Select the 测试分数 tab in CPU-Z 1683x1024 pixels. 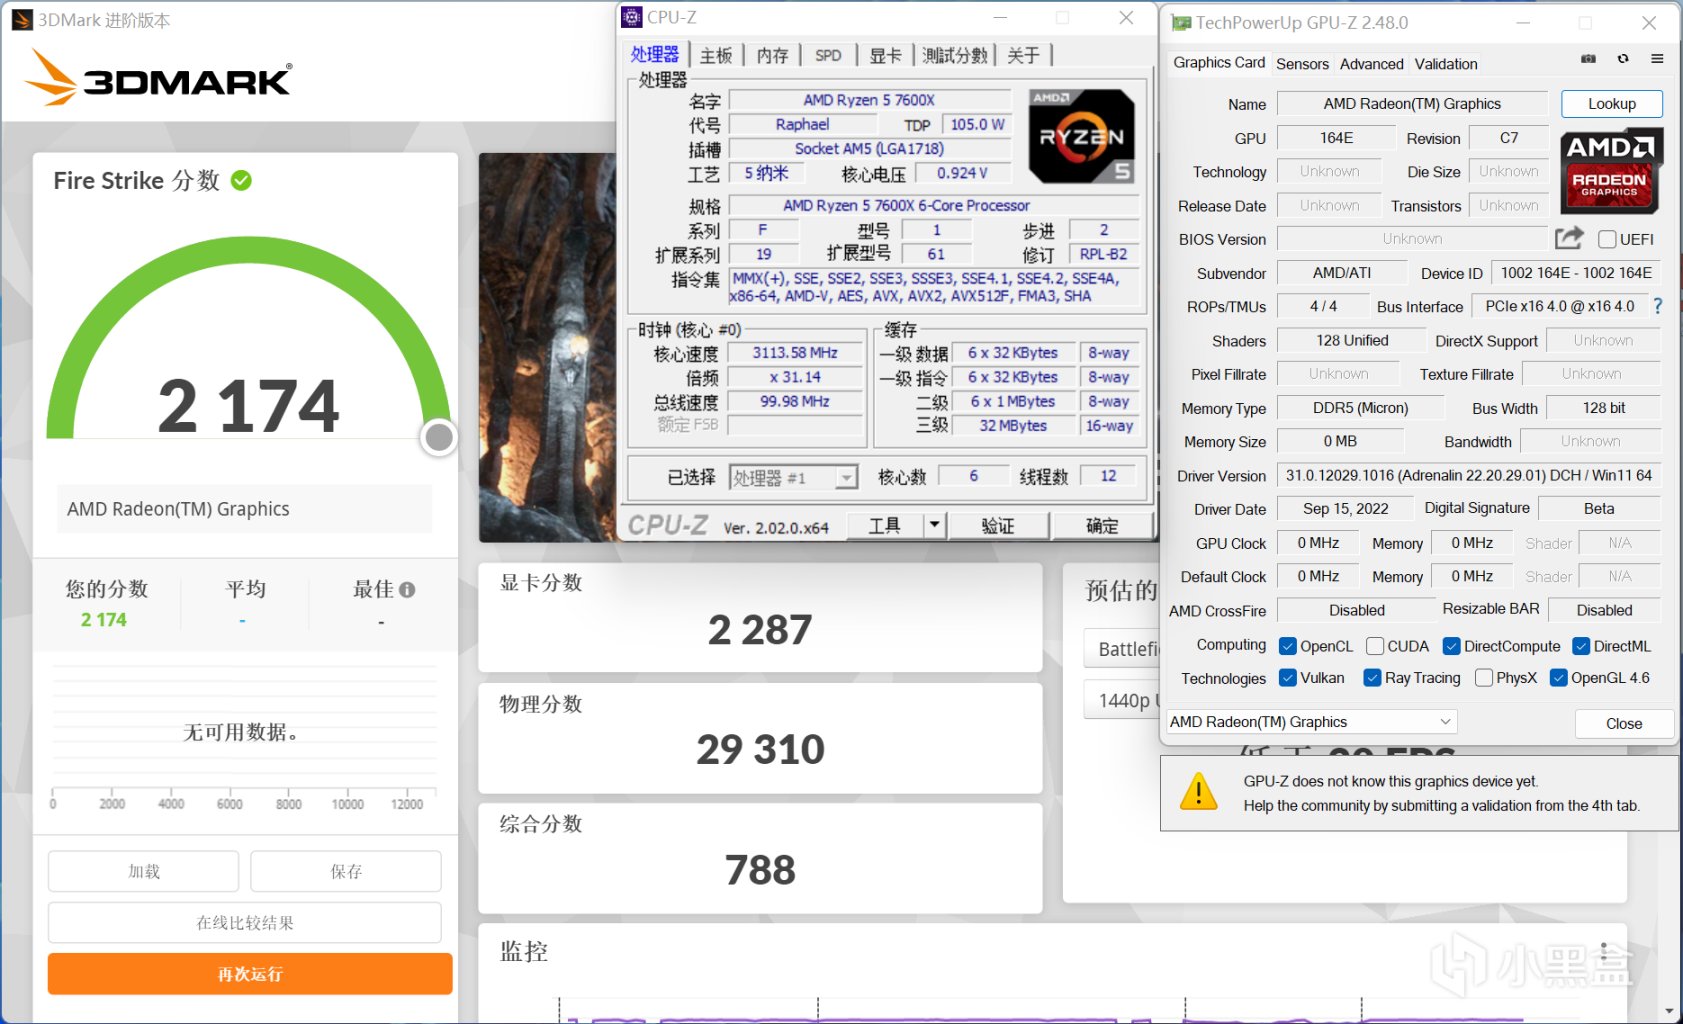(955, 55)
